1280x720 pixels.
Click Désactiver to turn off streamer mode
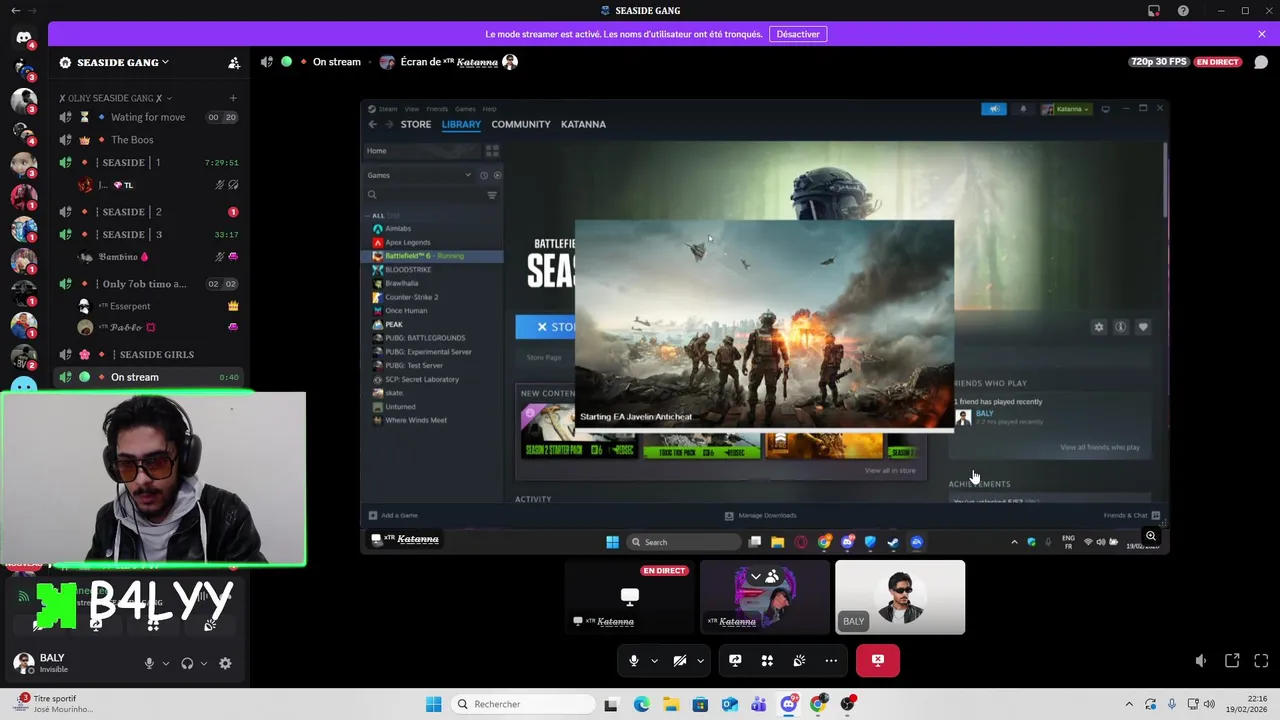(798, 34)
